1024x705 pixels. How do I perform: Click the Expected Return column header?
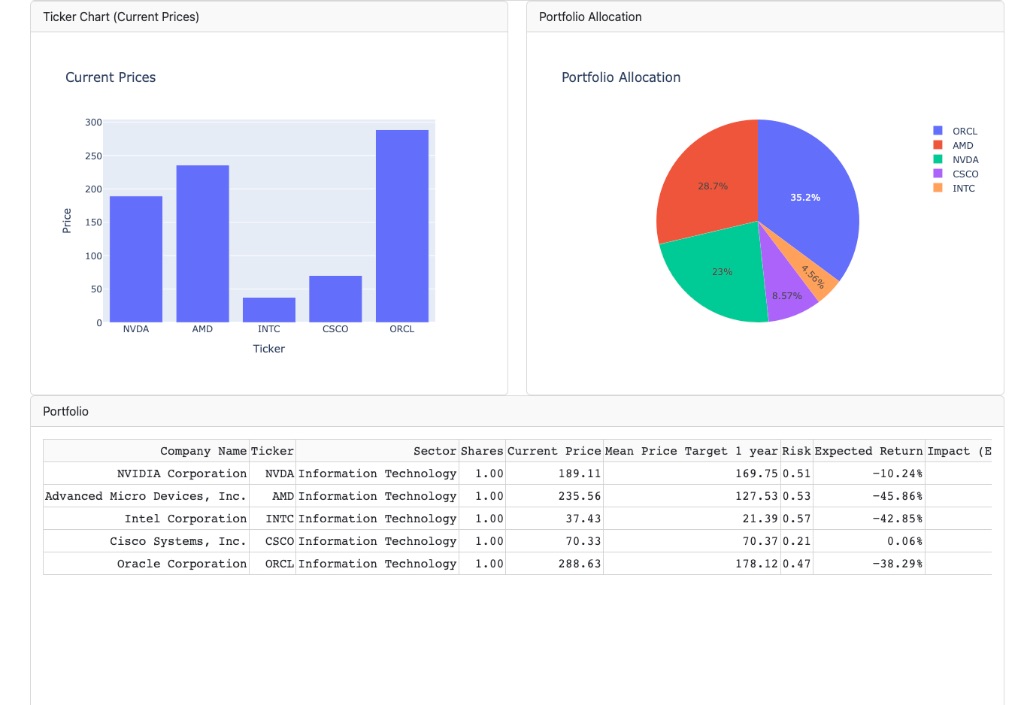pyautogui.click(x=868, y=451)
